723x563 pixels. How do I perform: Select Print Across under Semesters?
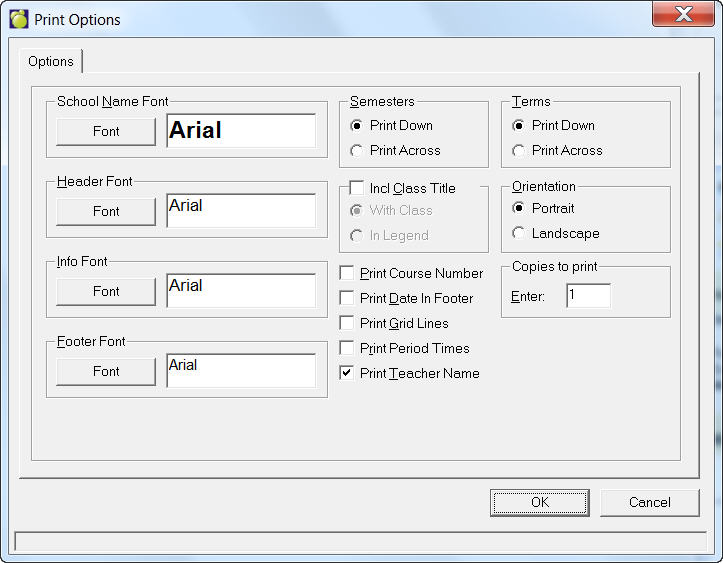357,151
